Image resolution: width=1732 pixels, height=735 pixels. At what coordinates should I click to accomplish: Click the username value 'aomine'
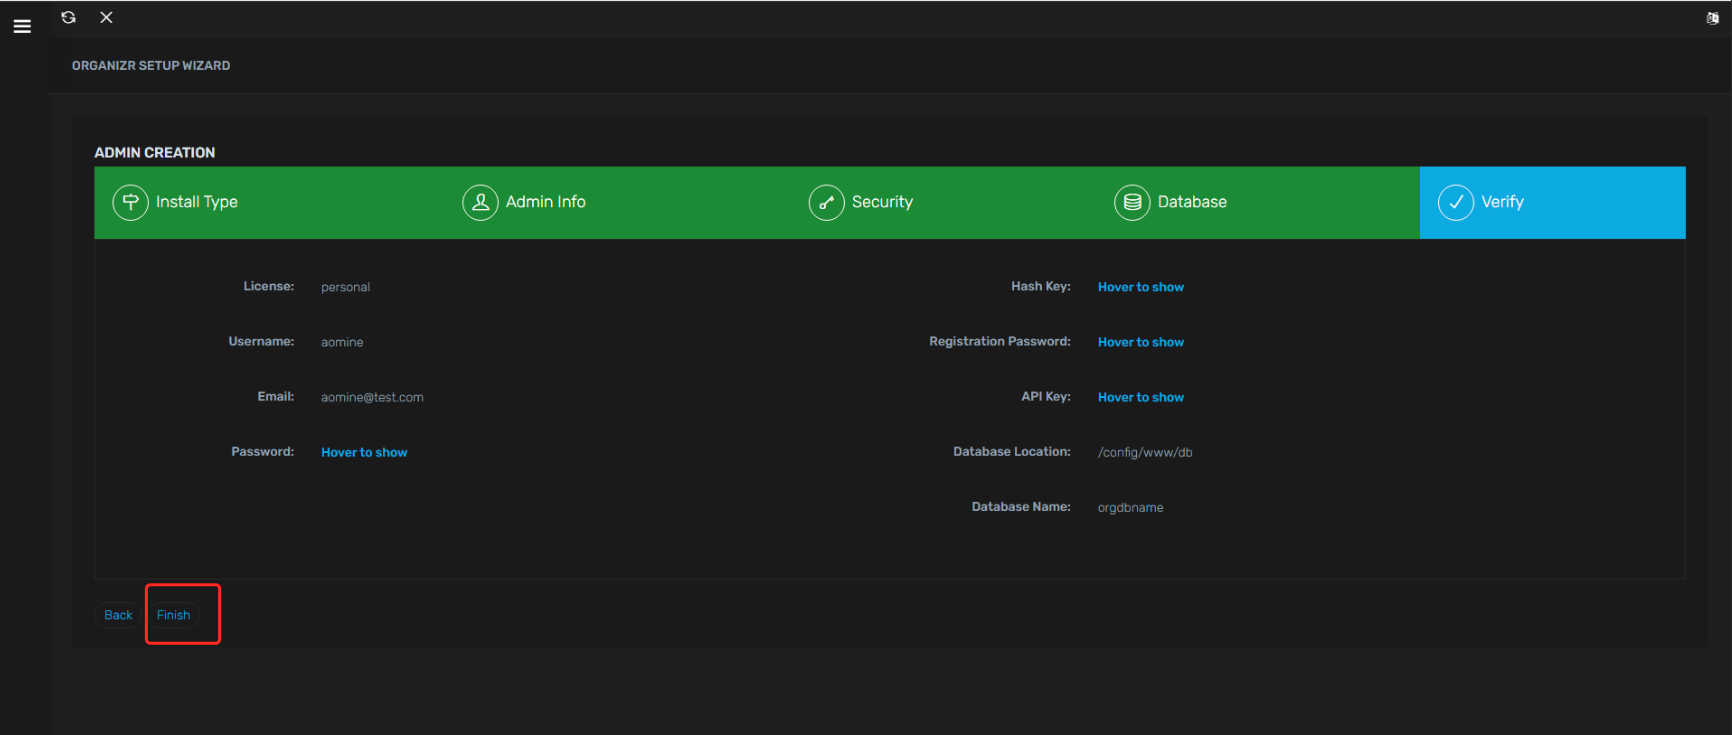[x=342, y=342]
